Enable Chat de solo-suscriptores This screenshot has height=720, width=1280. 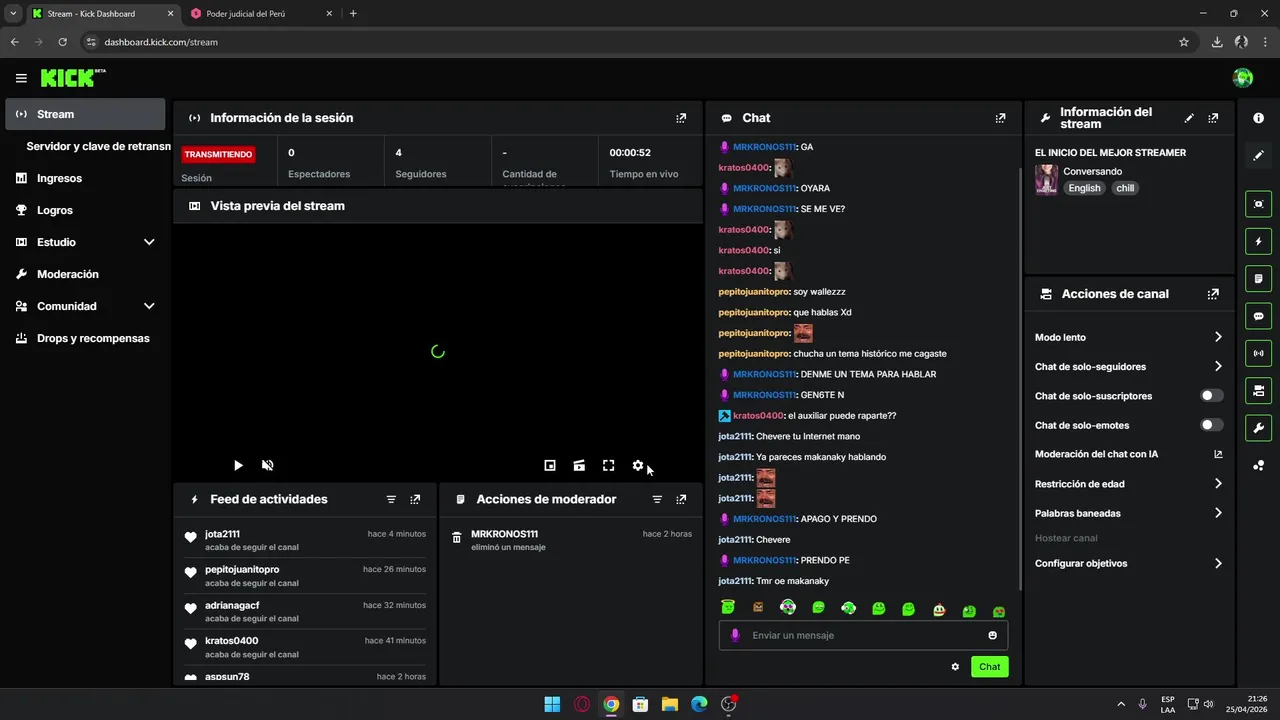(x=1211, y=396)
